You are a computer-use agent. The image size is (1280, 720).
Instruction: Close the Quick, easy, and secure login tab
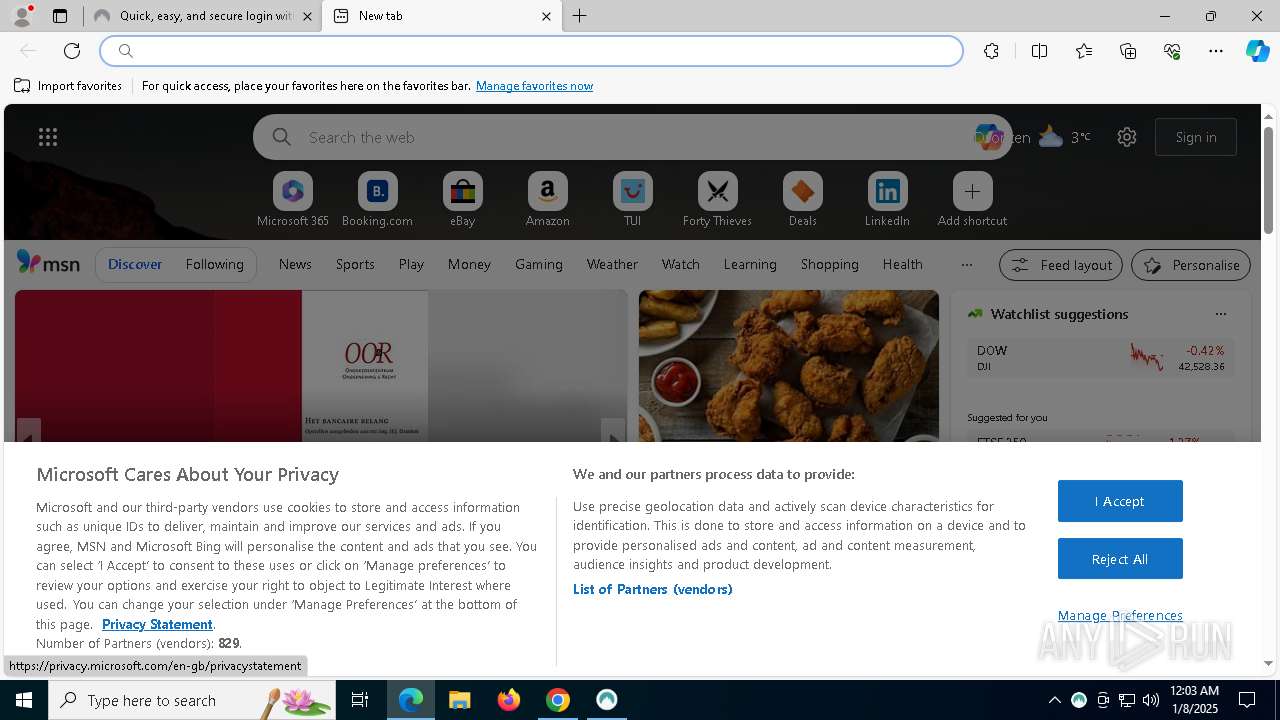click(307, 16)
